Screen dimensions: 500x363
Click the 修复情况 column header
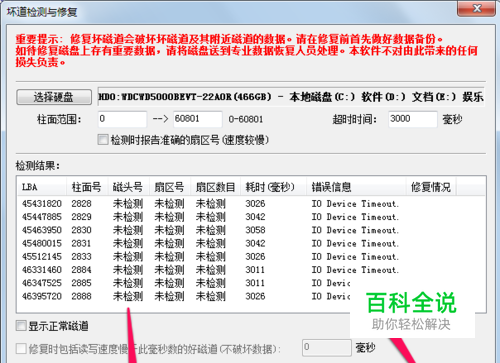pos(431,187)
